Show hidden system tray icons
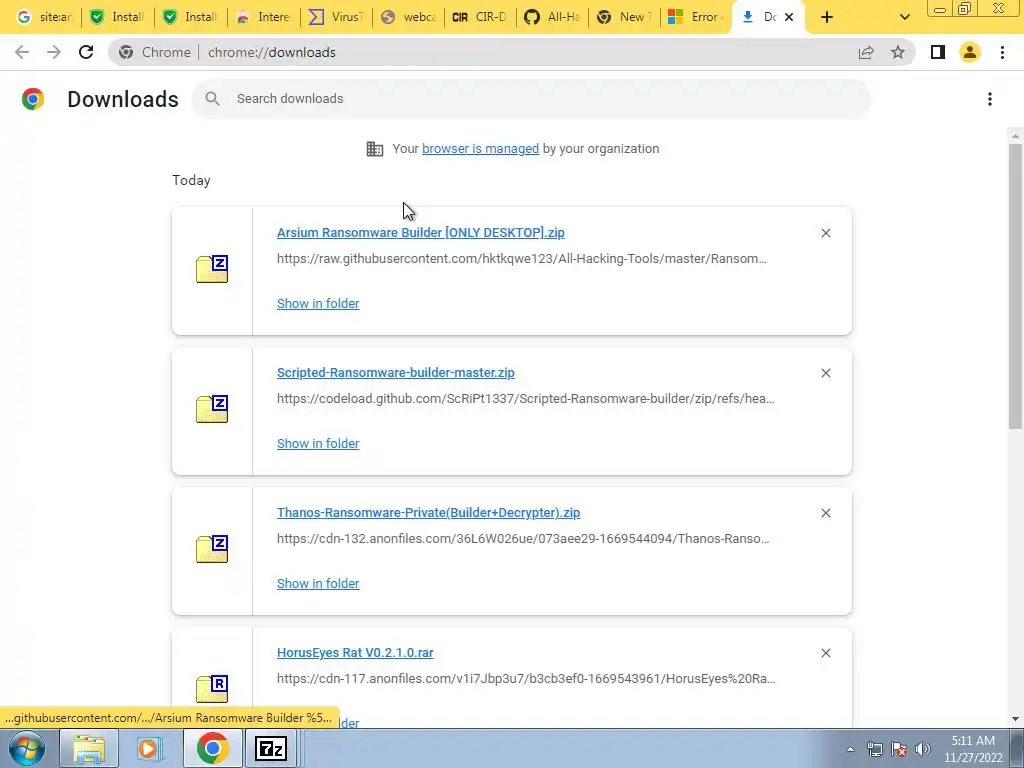 pos(850,749)
